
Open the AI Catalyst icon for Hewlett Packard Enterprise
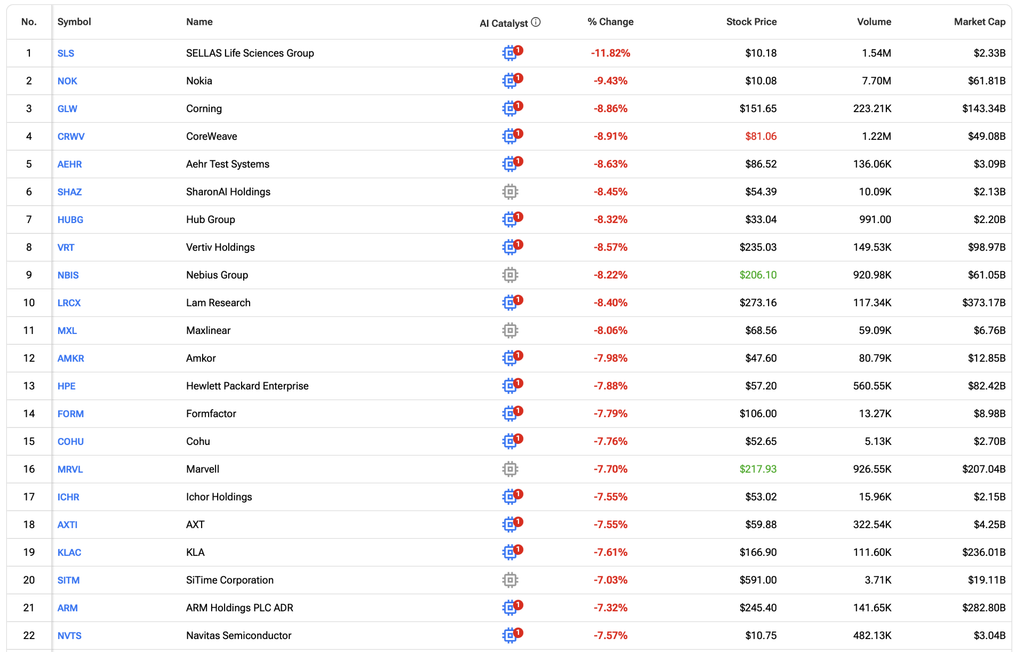pyautogui.click(x=512, y=385)
